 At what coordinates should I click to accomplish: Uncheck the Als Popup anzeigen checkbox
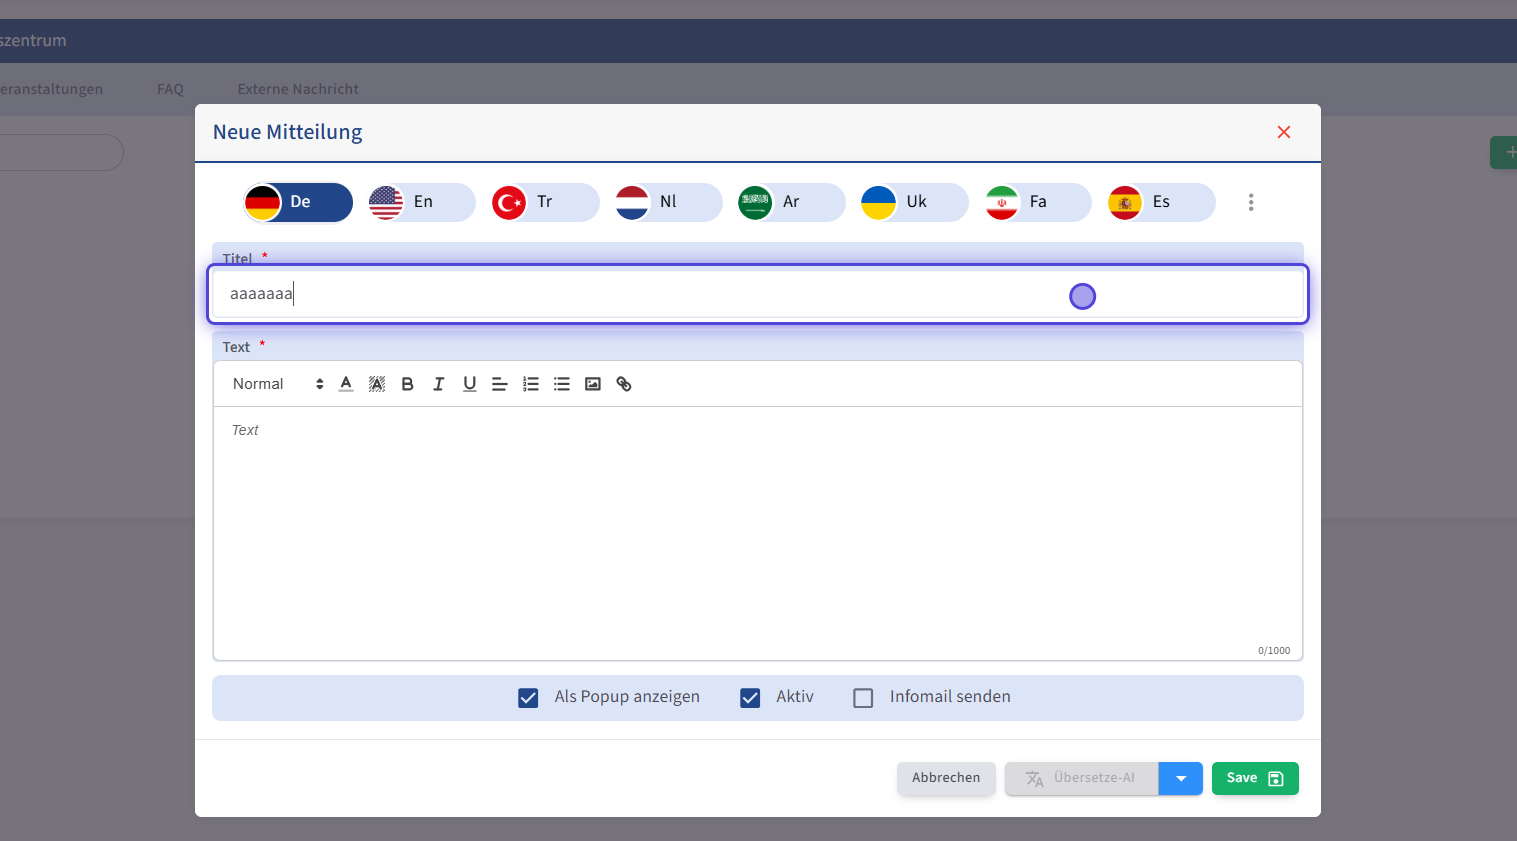click(x=528, y=698)
